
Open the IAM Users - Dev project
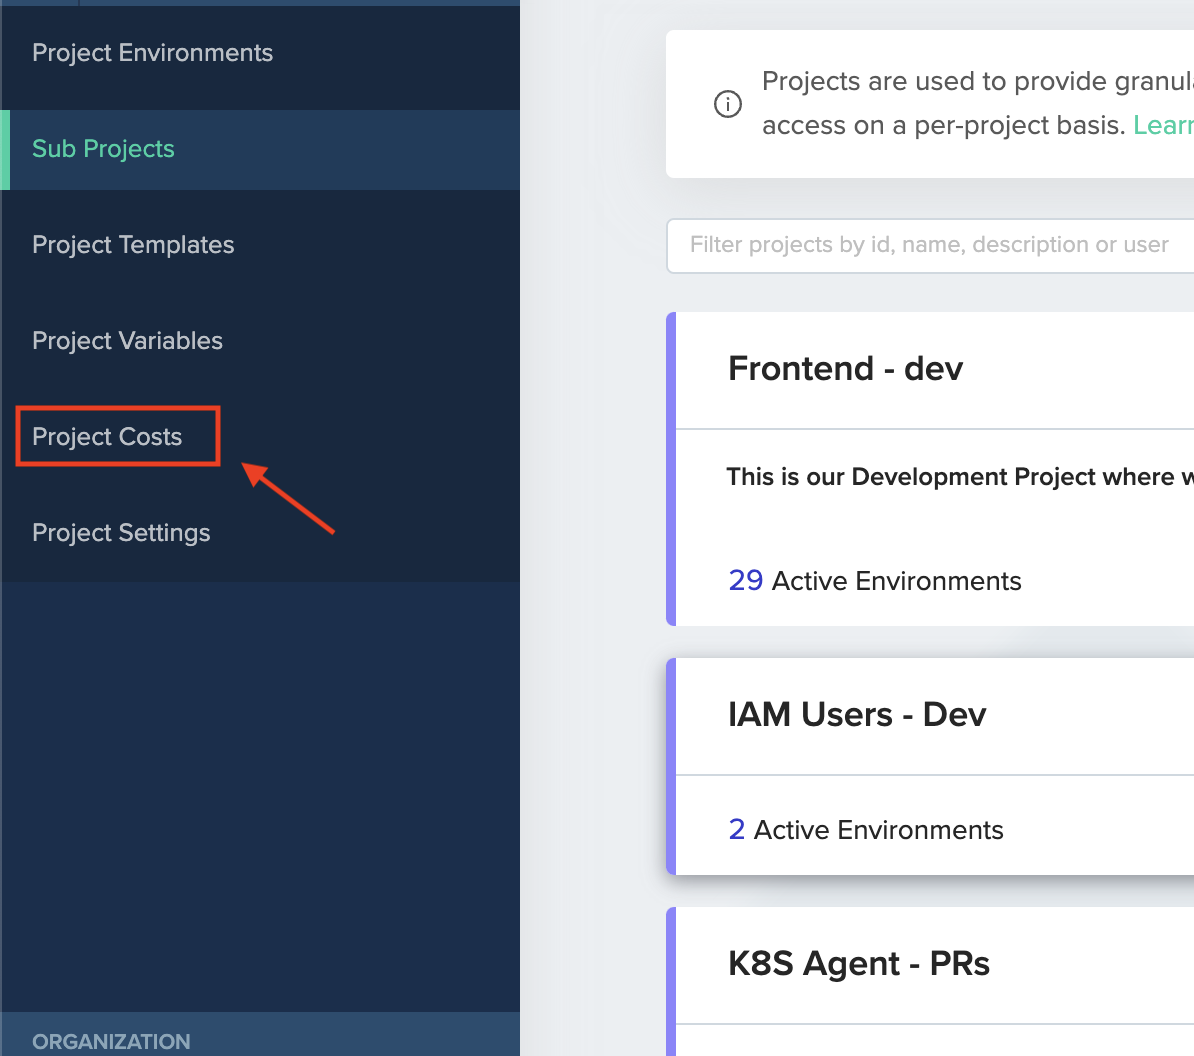coord(857,715)
